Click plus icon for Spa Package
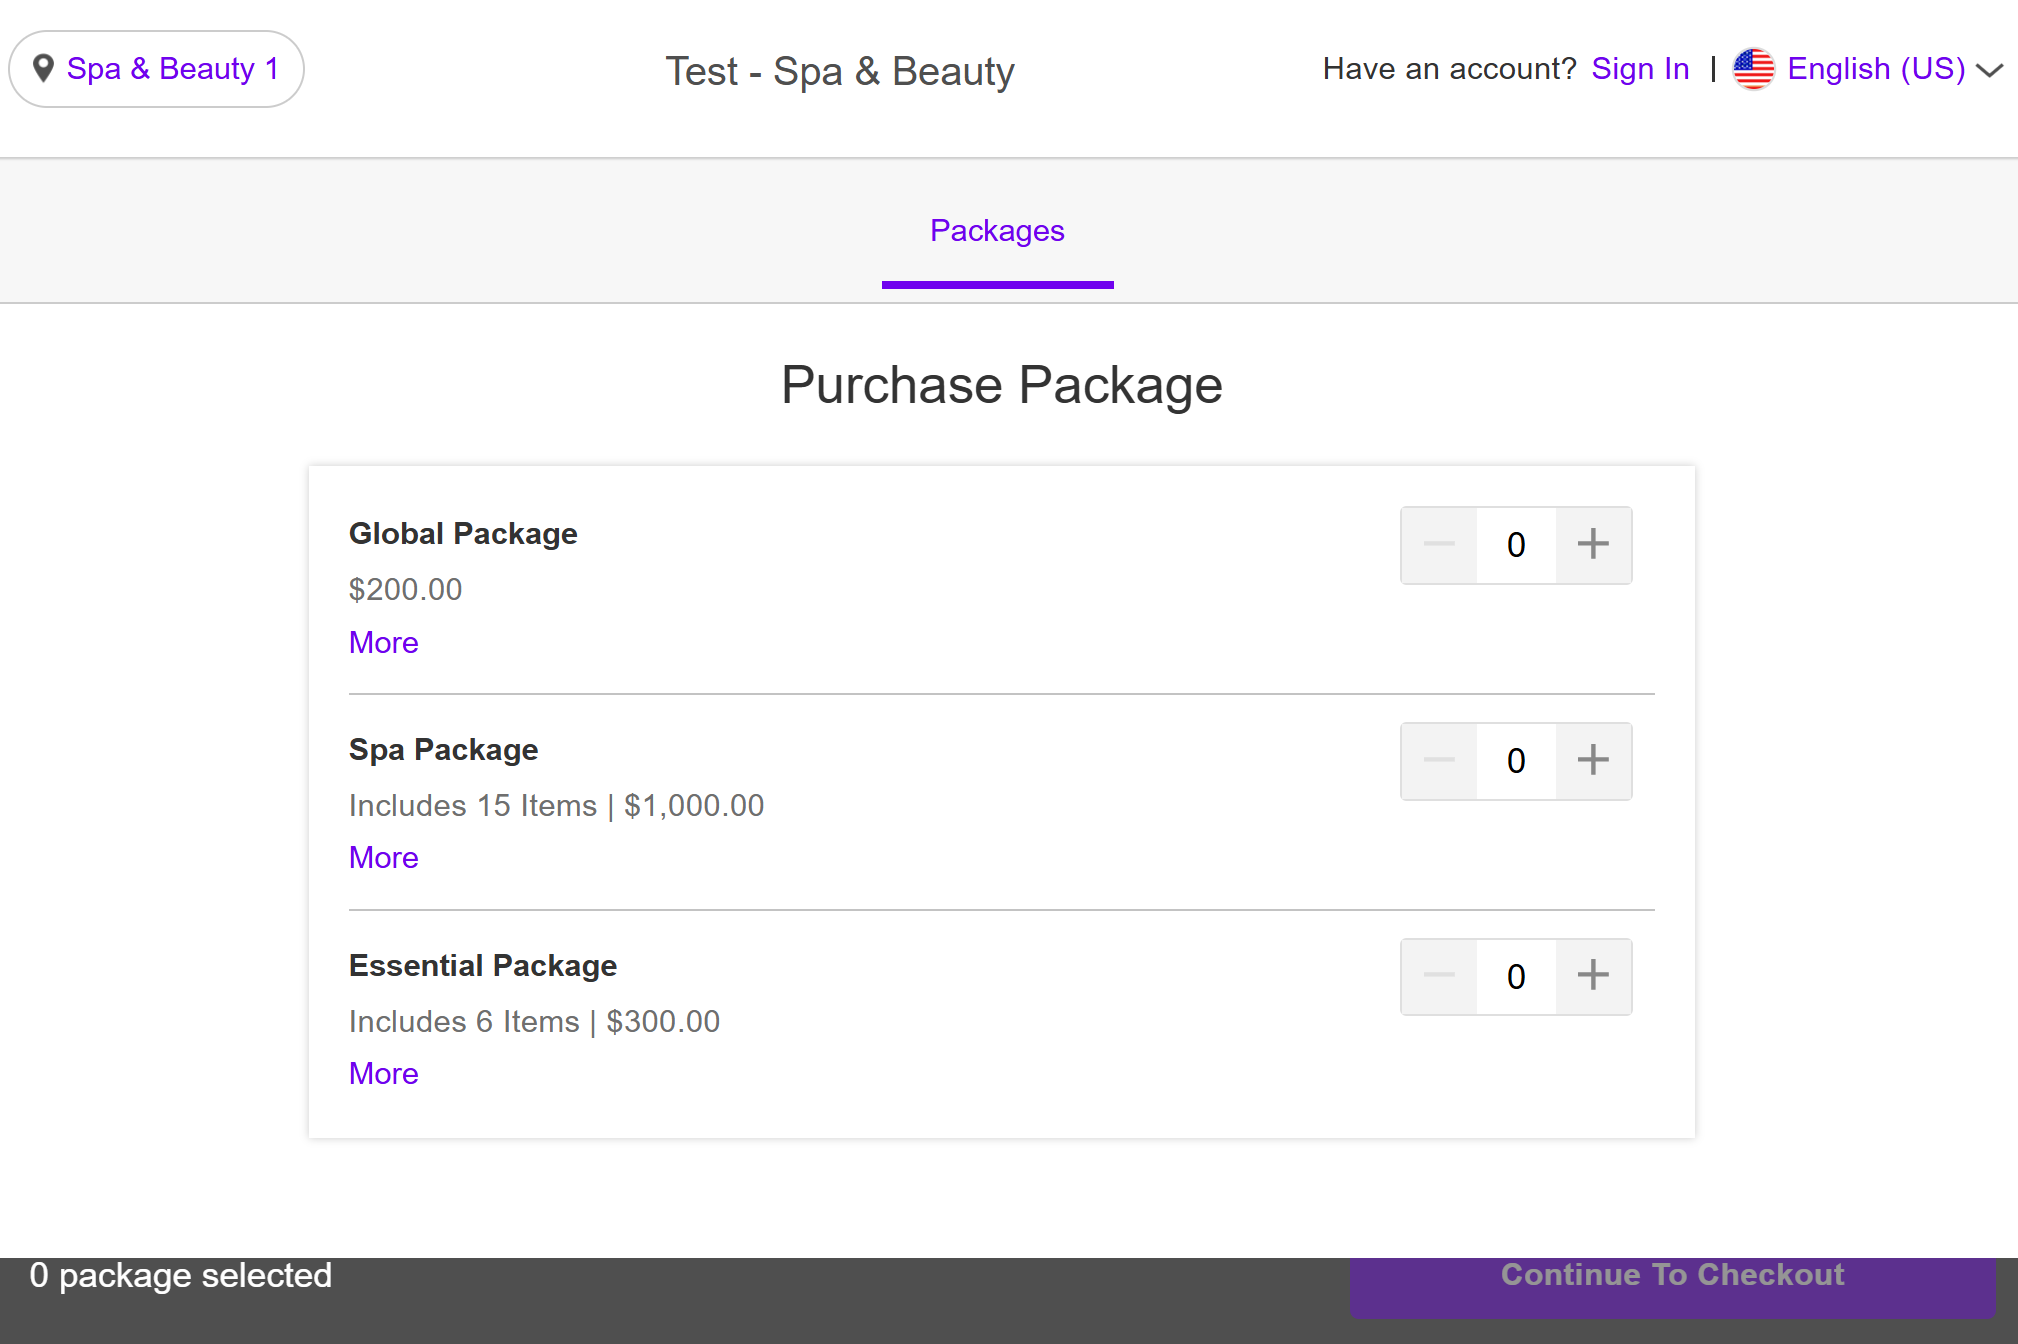2018x1344 pixels. 1593,761
